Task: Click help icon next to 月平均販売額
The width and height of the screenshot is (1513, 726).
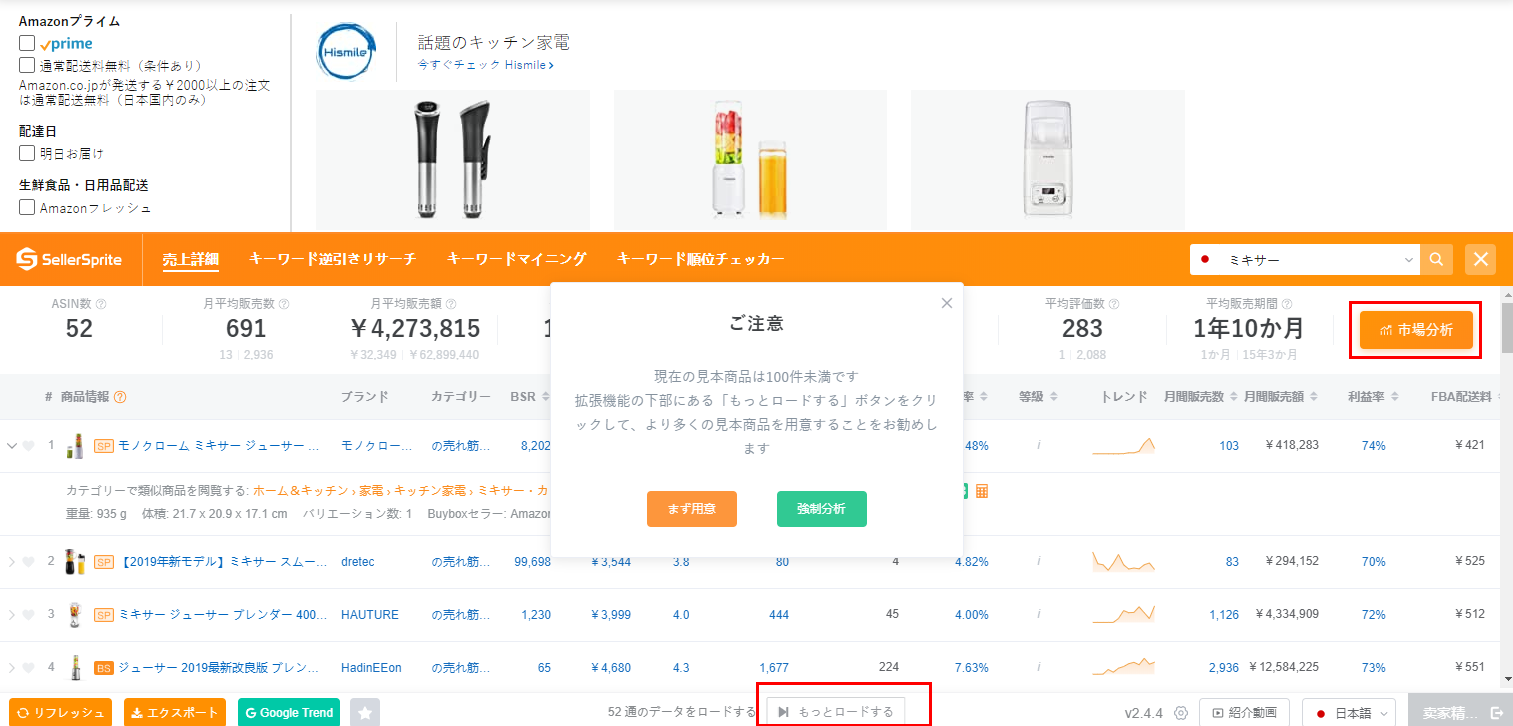Action: pos(451,304)
